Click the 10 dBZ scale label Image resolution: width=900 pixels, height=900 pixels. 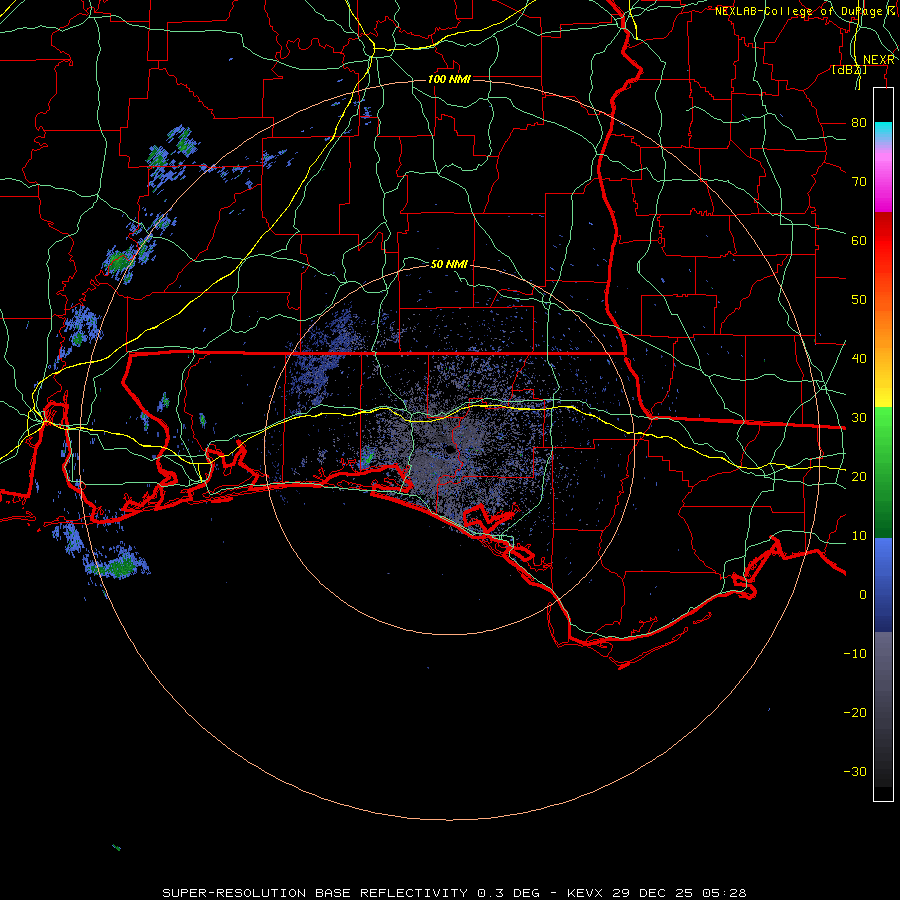point(859,536)
